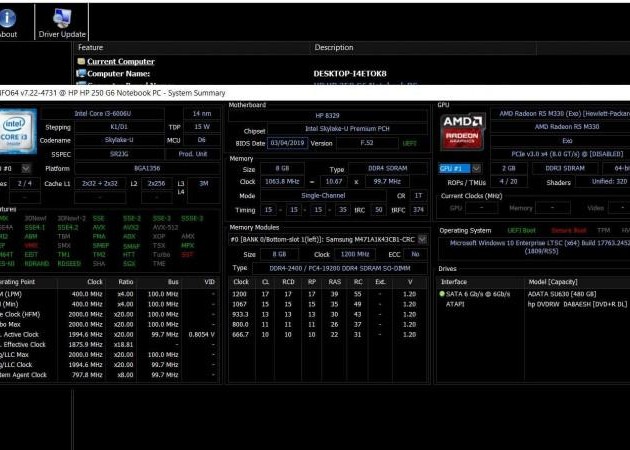This screenshot has height=450, width=630.
Task: Click the Description column header
Action: click(x=333, y=47)
